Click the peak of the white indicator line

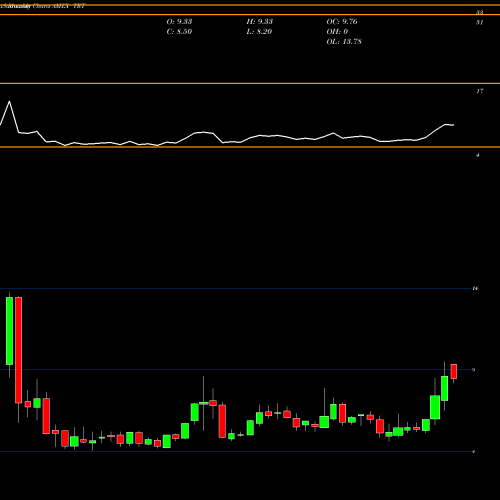click(x=9, y=101)
